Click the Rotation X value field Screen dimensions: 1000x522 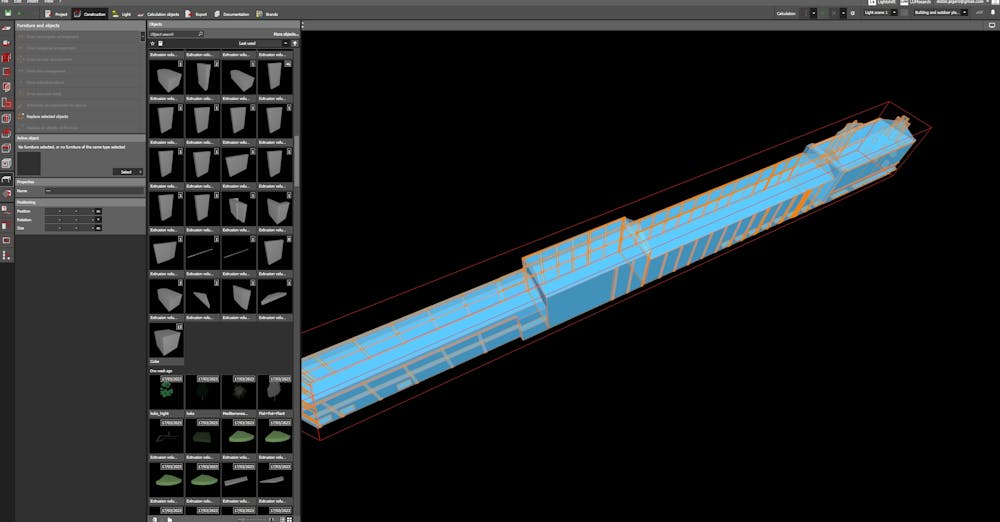pyautogui.click(x=53, y=220)
